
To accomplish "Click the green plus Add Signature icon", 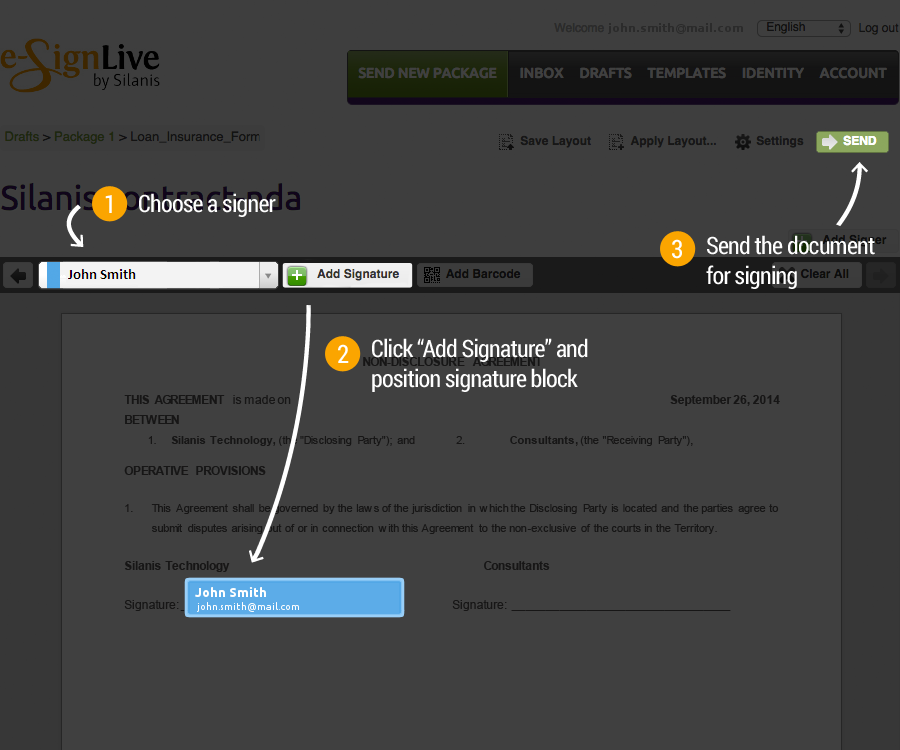I will (297, 275).
